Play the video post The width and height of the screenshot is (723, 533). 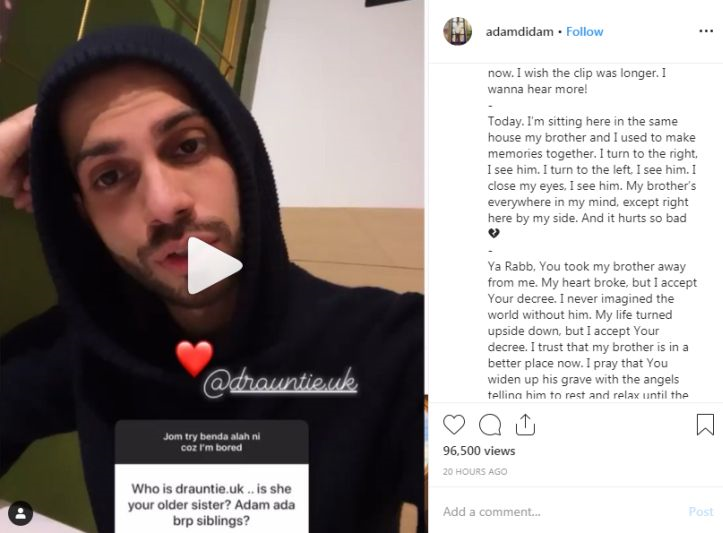[x=213, y=266]
